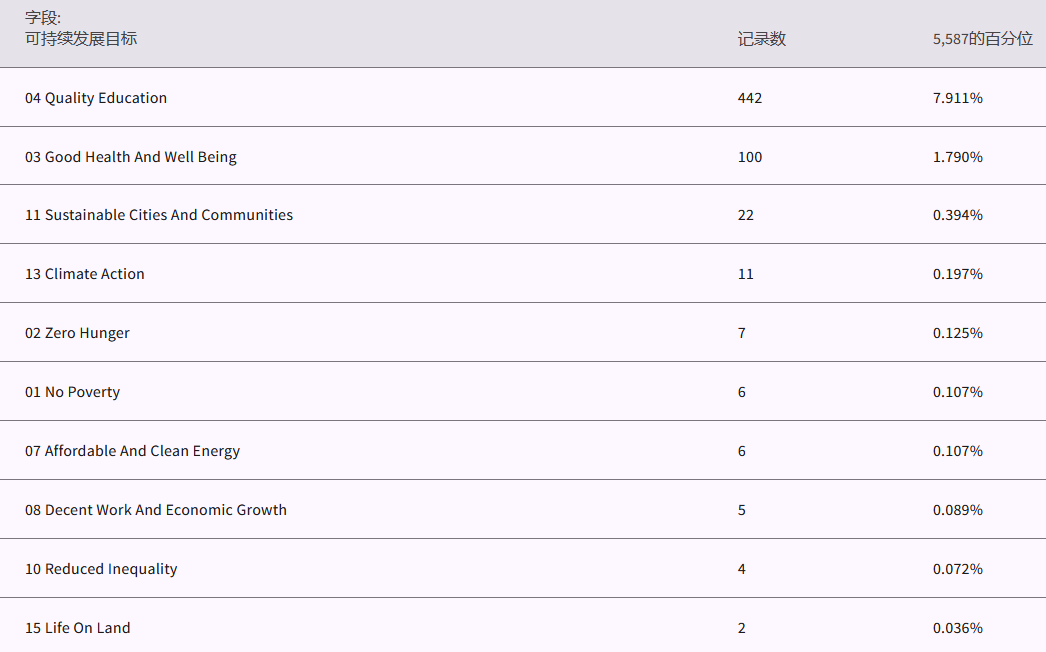Select the 02 Zero Hunger entry

point(77,333)
